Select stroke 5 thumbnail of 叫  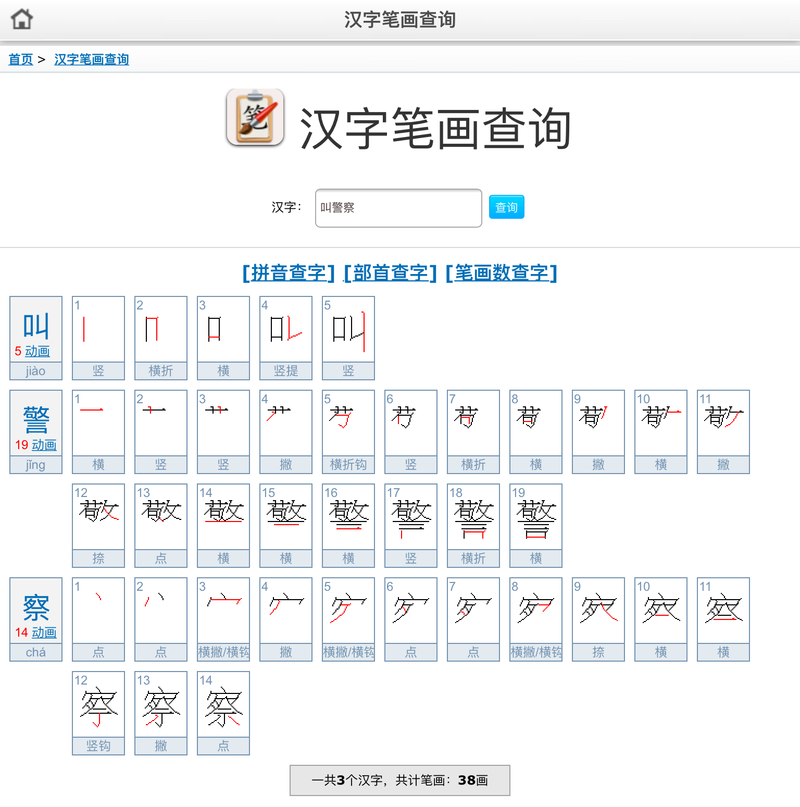pos(348,330)
